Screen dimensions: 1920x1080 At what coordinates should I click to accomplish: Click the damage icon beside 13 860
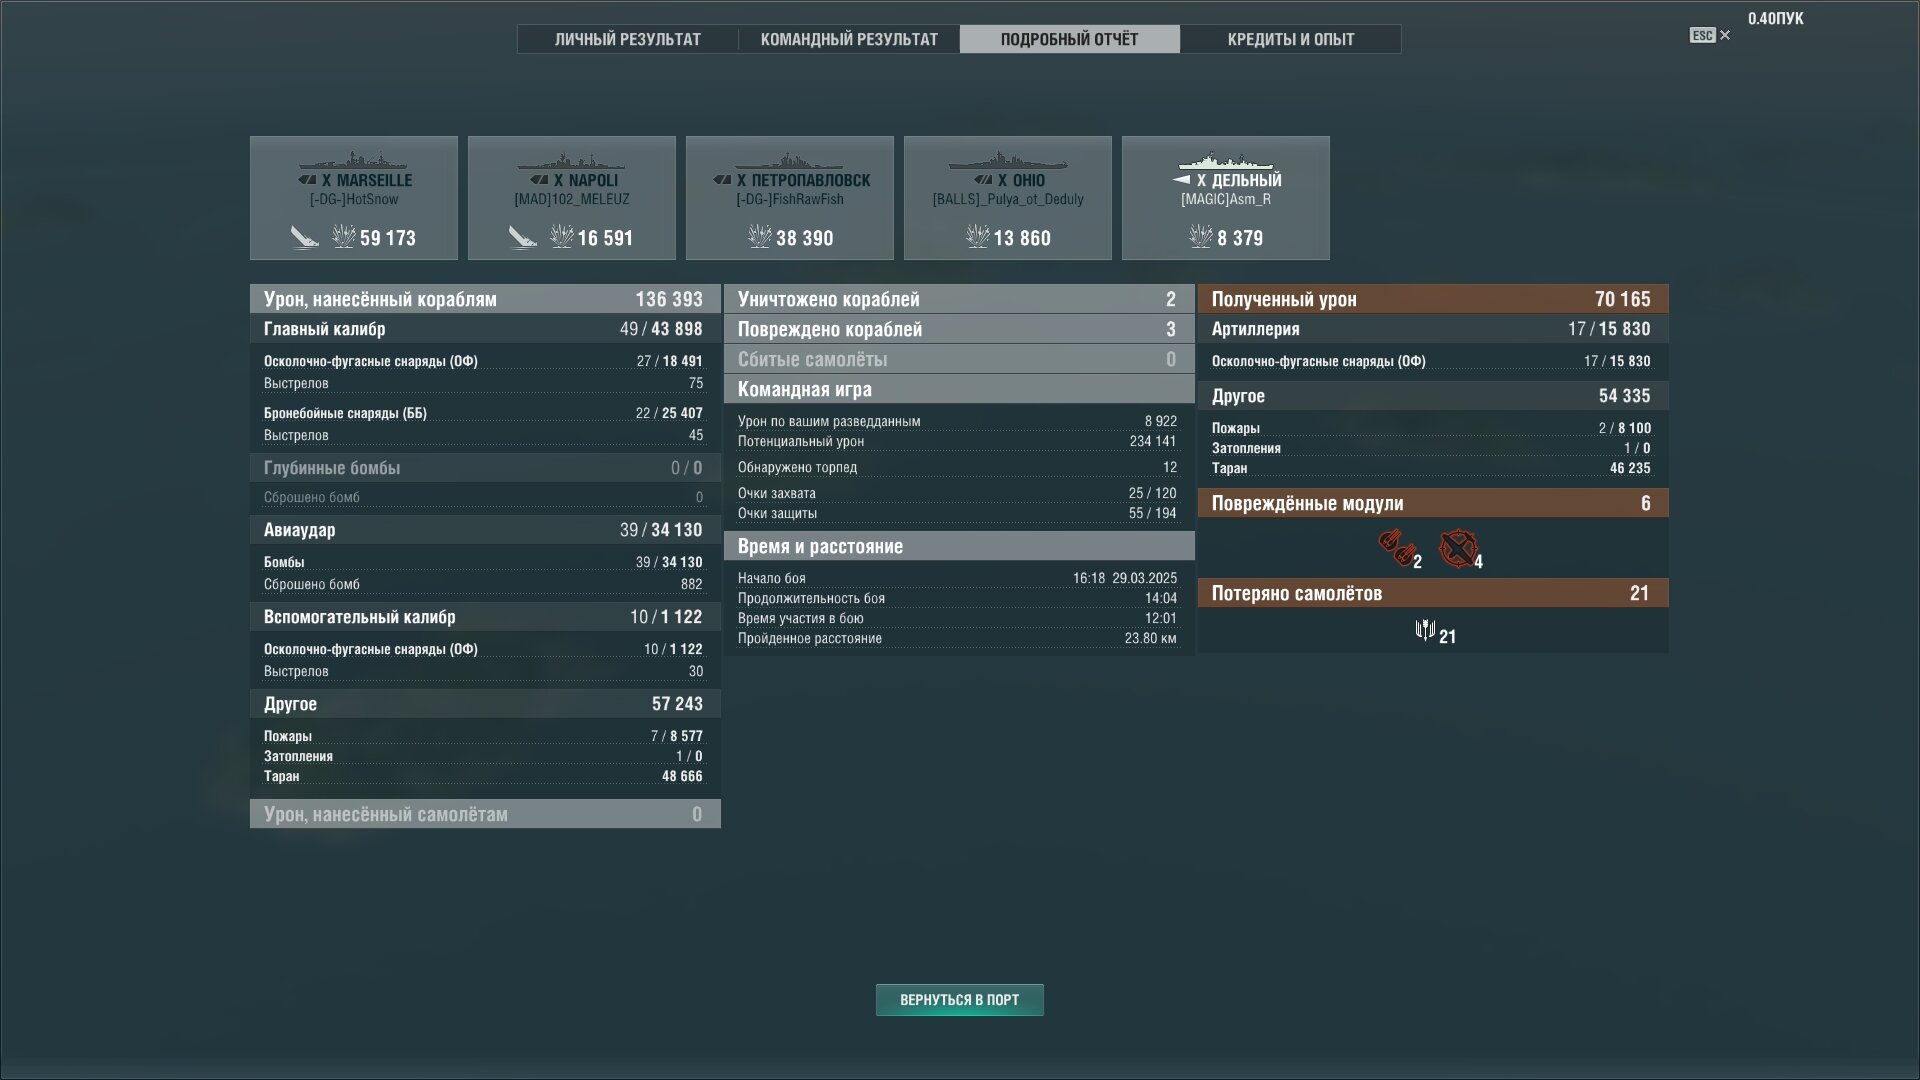(x=978, y=237)
